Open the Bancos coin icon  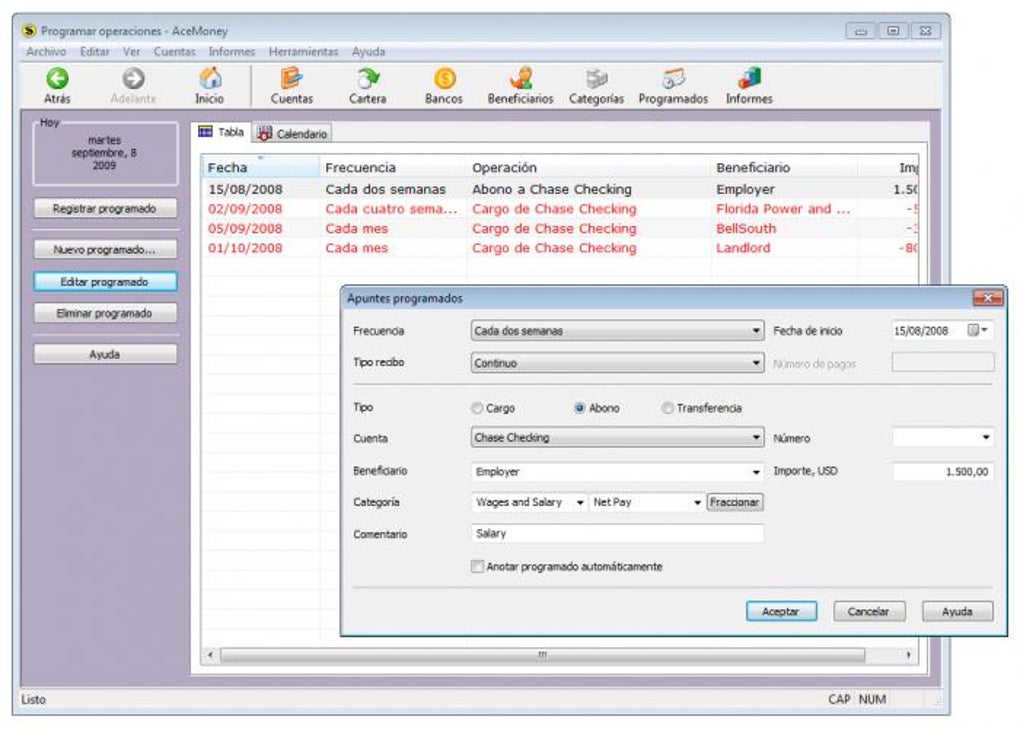coord(444,79)
